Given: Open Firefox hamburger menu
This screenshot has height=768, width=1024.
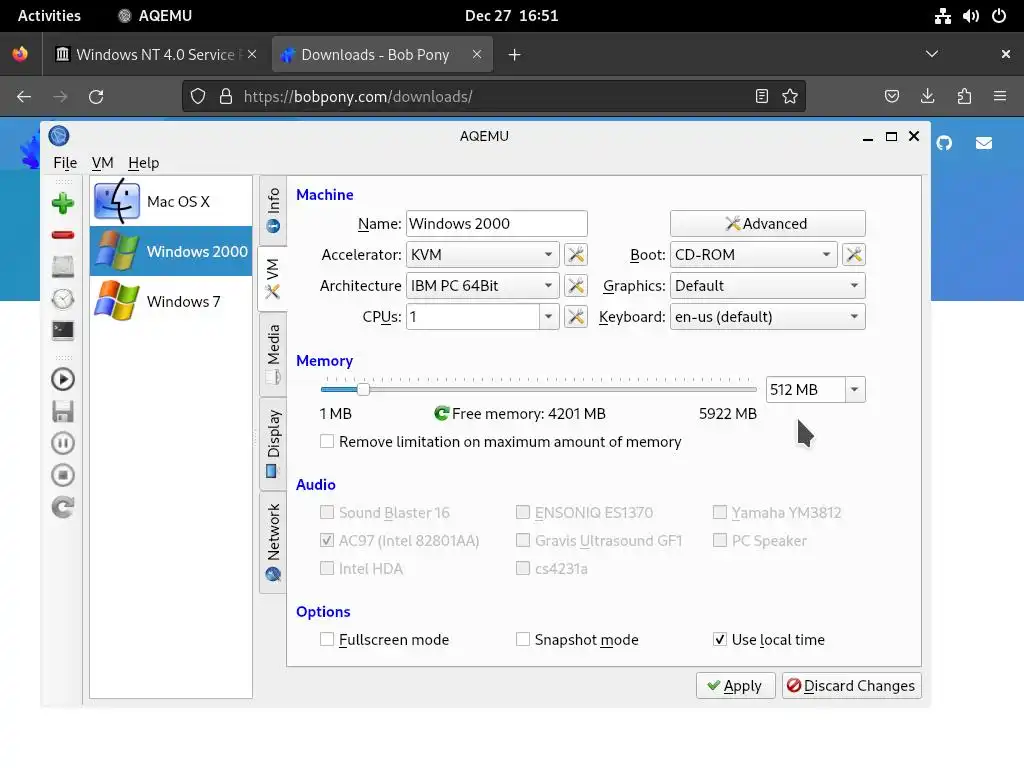Looking at the screenshot, I should click(1000, 97).
